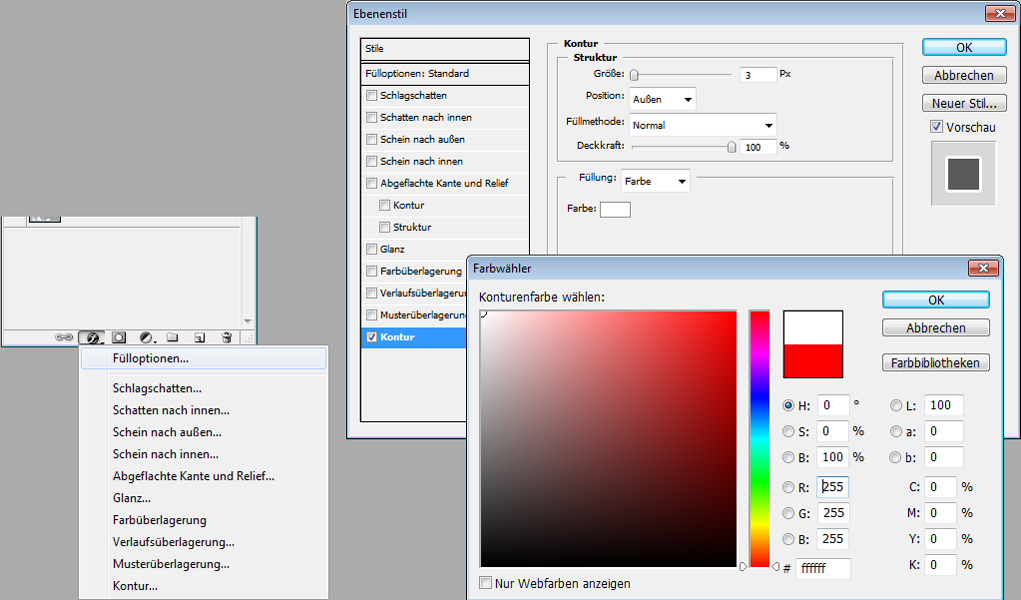Choose Schlagschatten... from the popup menu
The width and height of the screenshot is (1021, 600).
203,388
